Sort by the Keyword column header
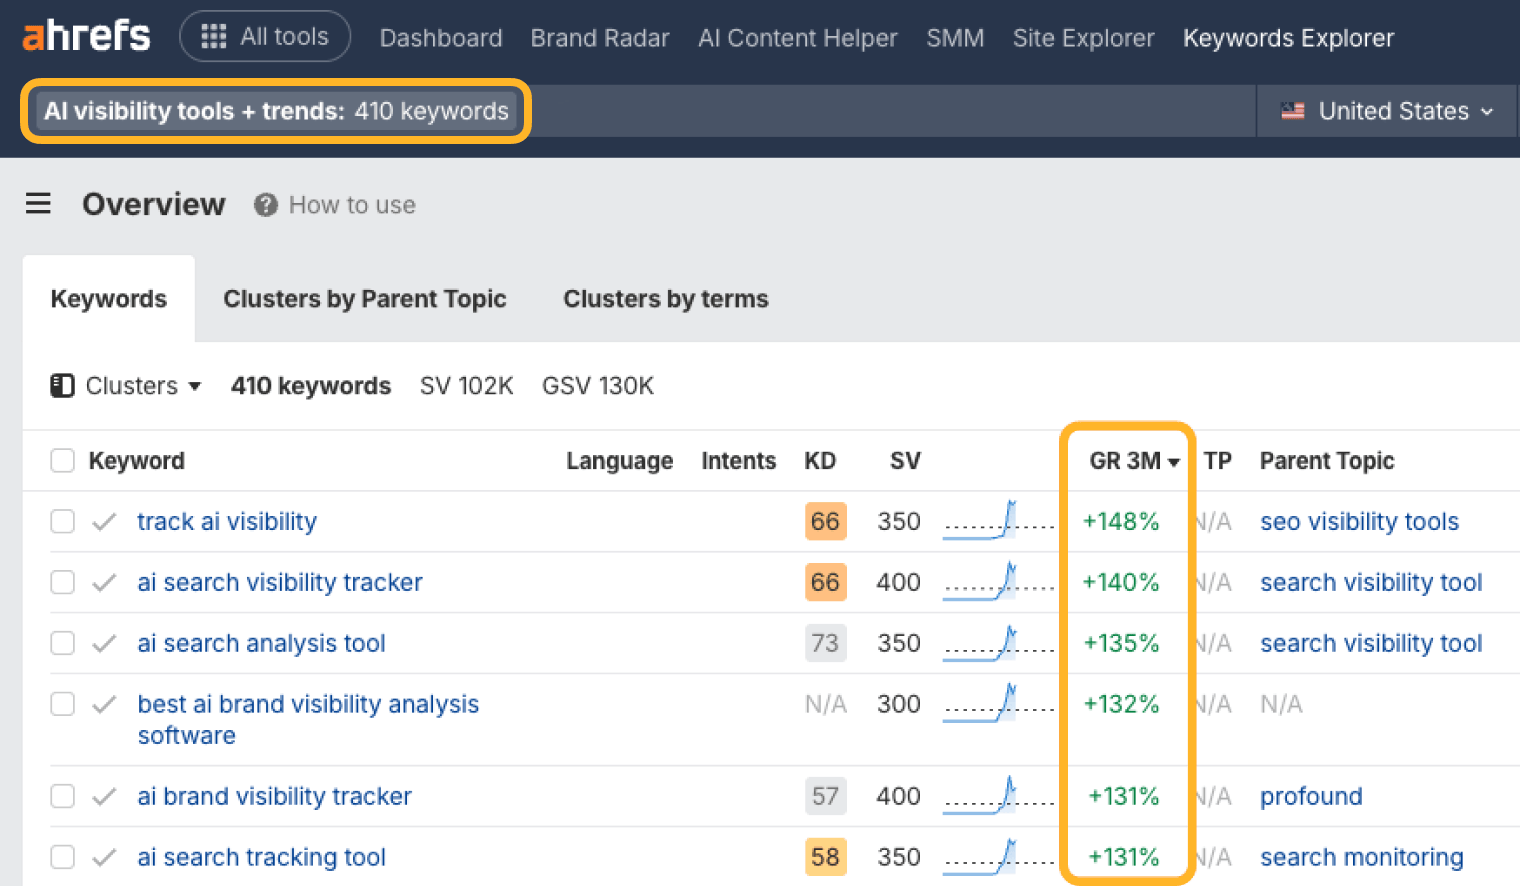The height and width of the screenshot is (886, 1520). tap(137, 461)
